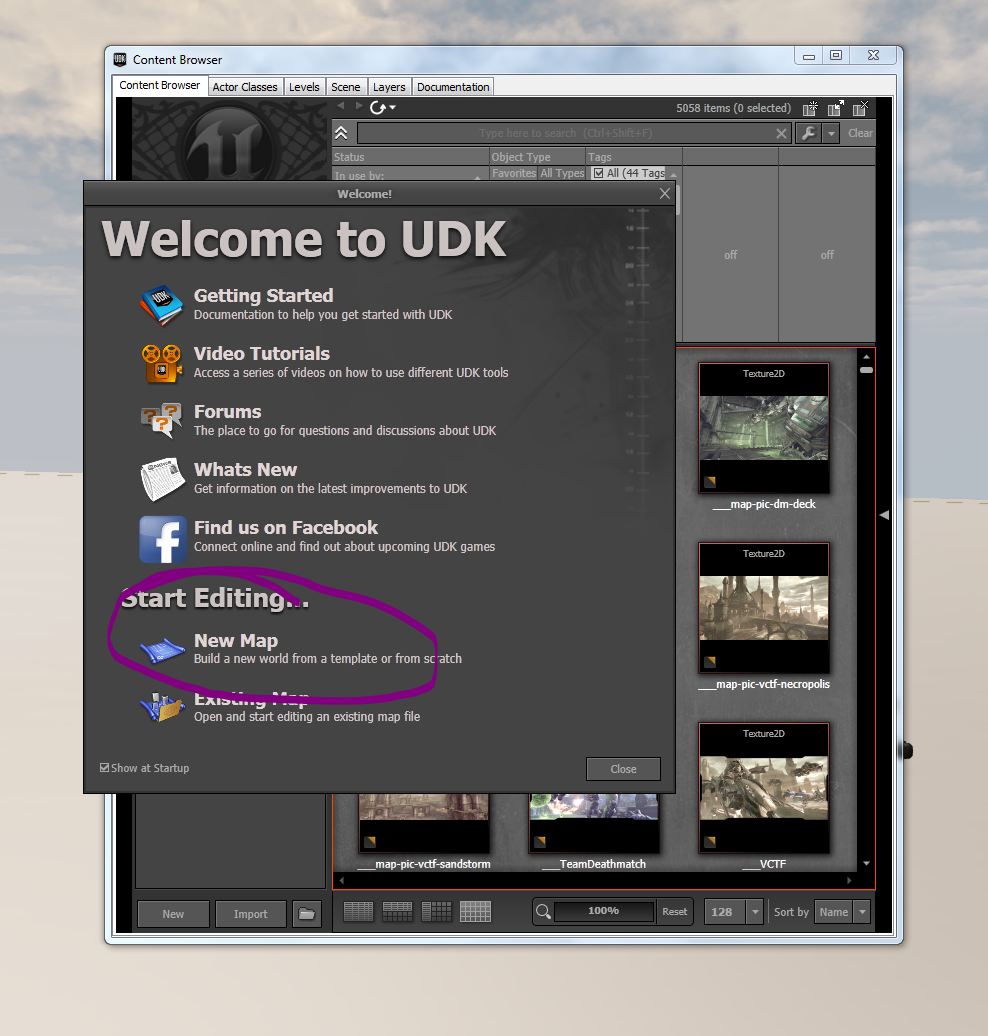Switch to thumbnails grid view layout icon
988x1036 pixels.
[476, 912]
